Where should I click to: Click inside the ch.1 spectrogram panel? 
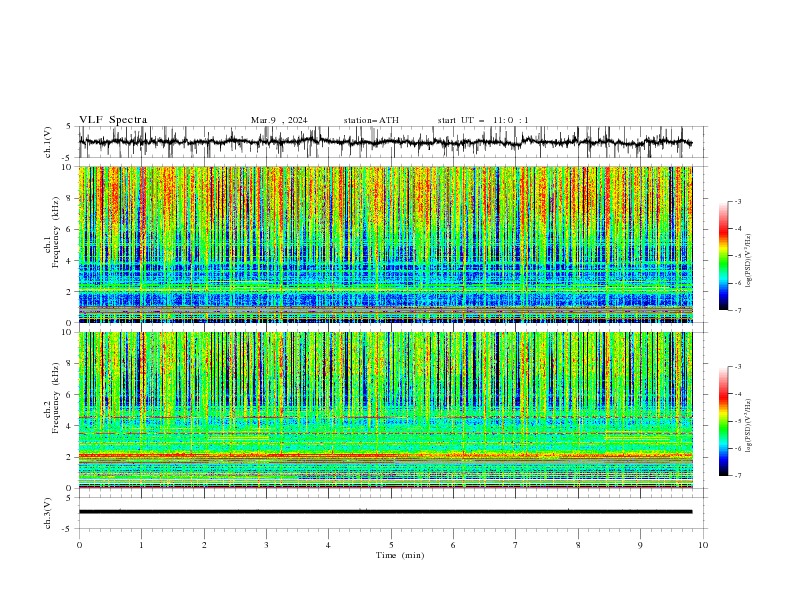tap(385, 244)
